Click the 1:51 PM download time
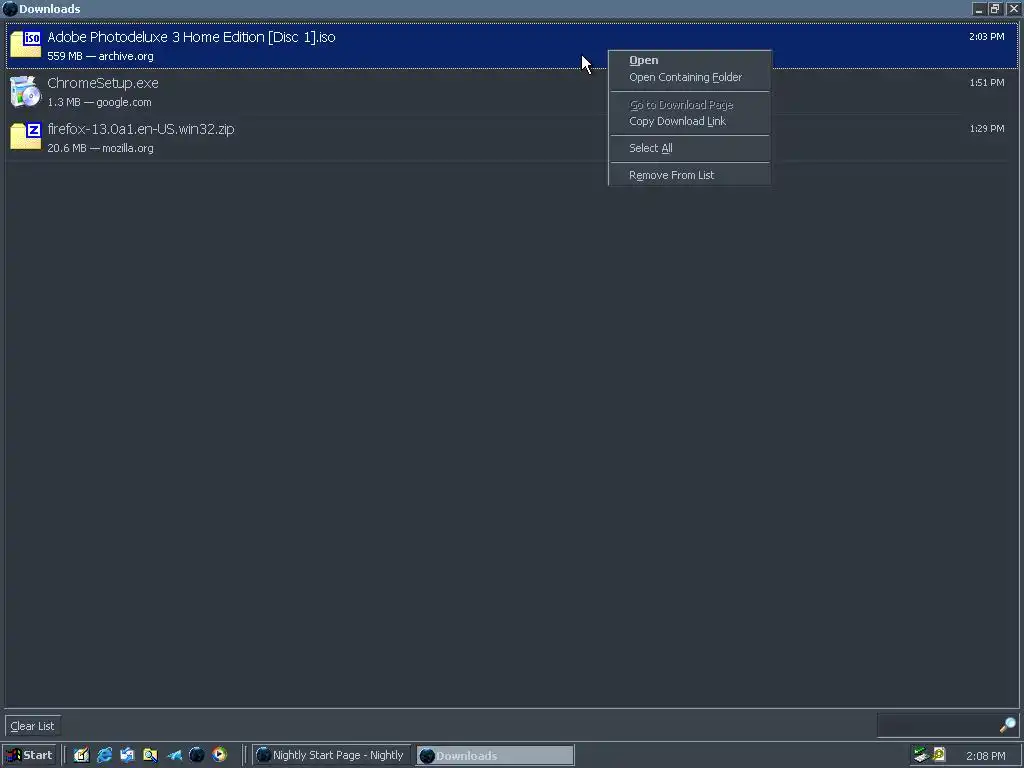The image size is (1024, 768). (987, 82)
